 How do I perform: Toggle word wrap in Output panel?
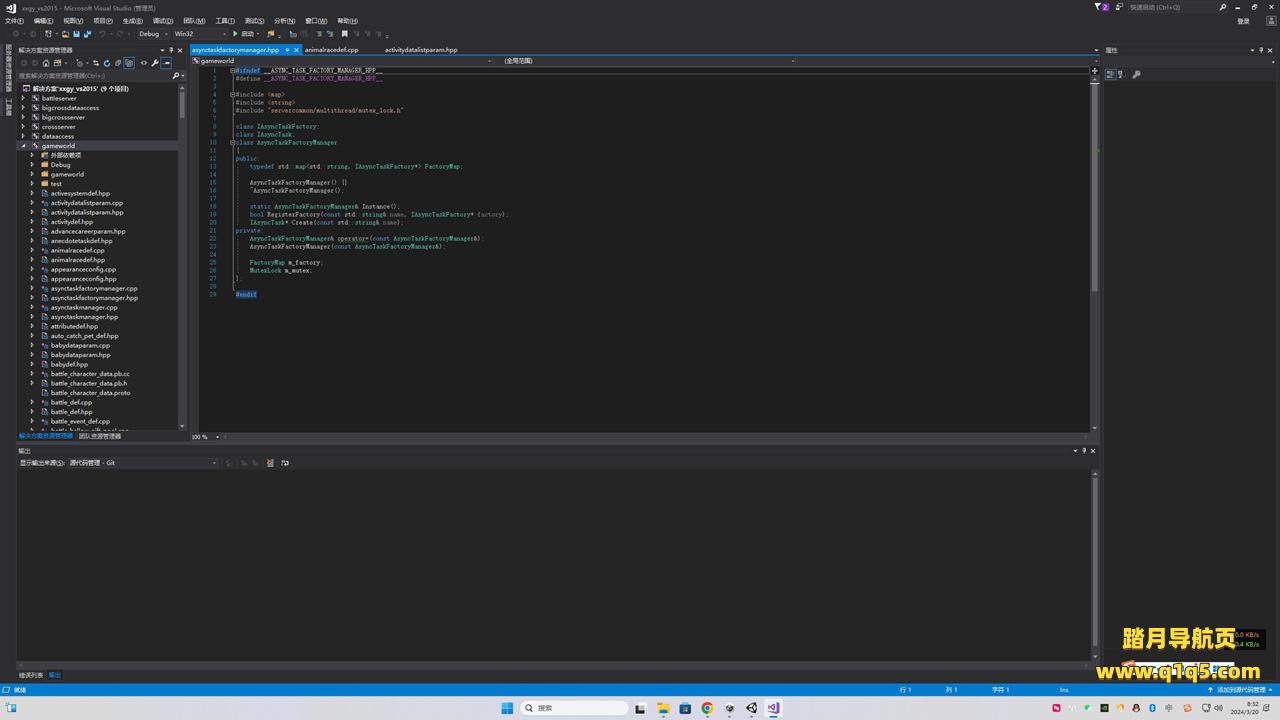(285, 463)
